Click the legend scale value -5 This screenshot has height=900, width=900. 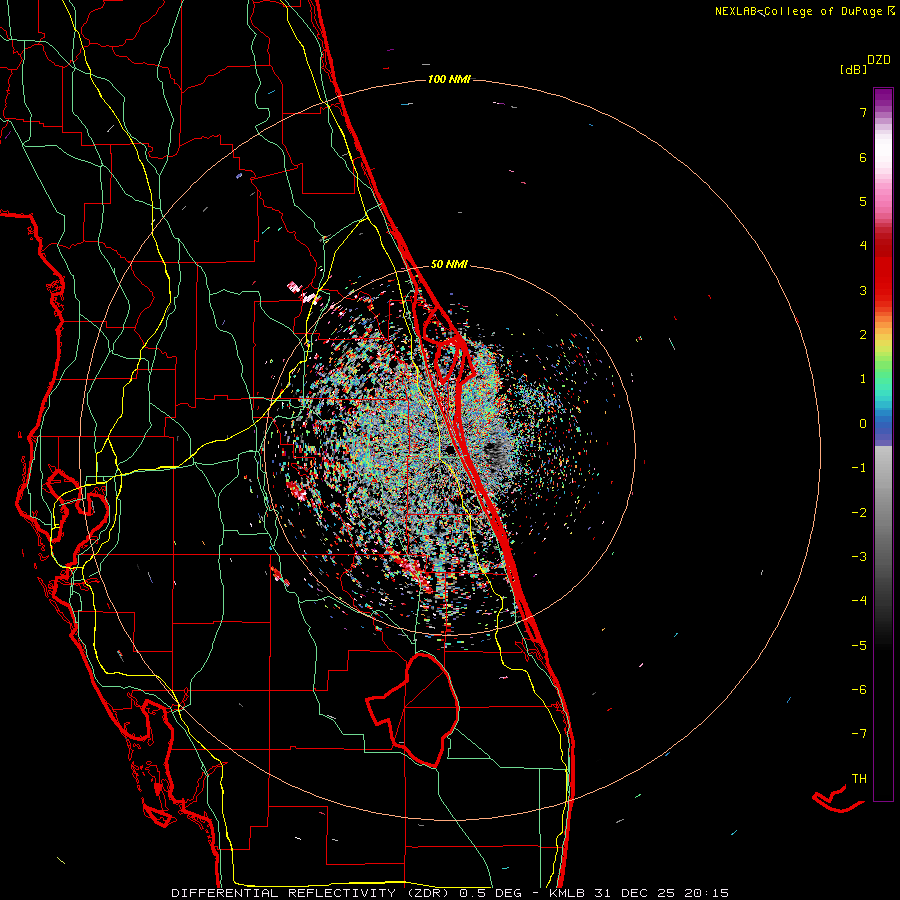point(859,646)
